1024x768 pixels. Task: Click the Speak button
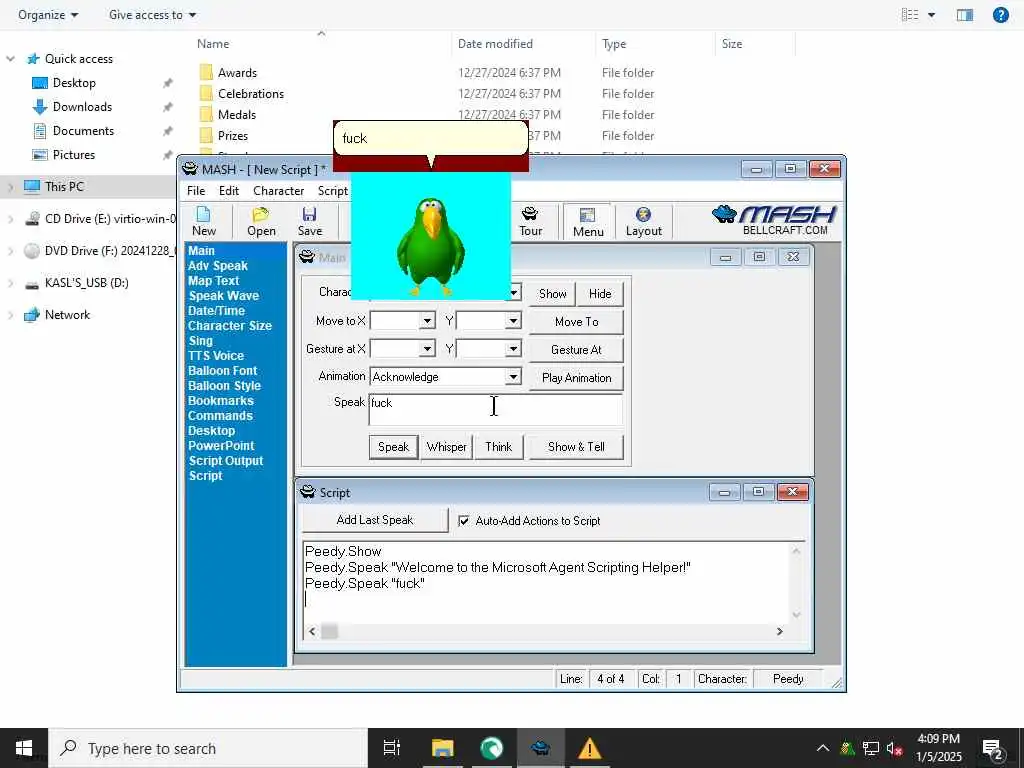coord(393,447)
